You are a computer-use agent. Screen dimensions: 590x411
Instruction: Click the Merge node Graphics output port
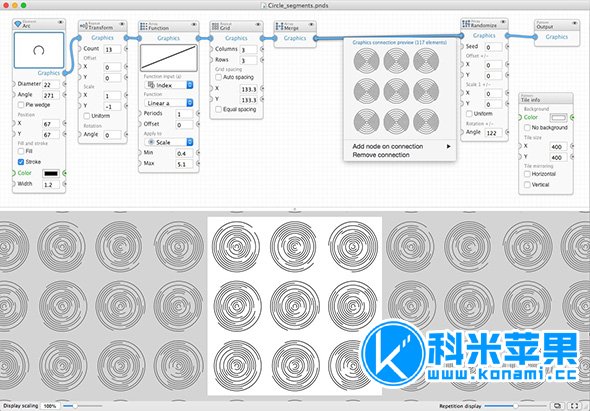tap(316, 38)
